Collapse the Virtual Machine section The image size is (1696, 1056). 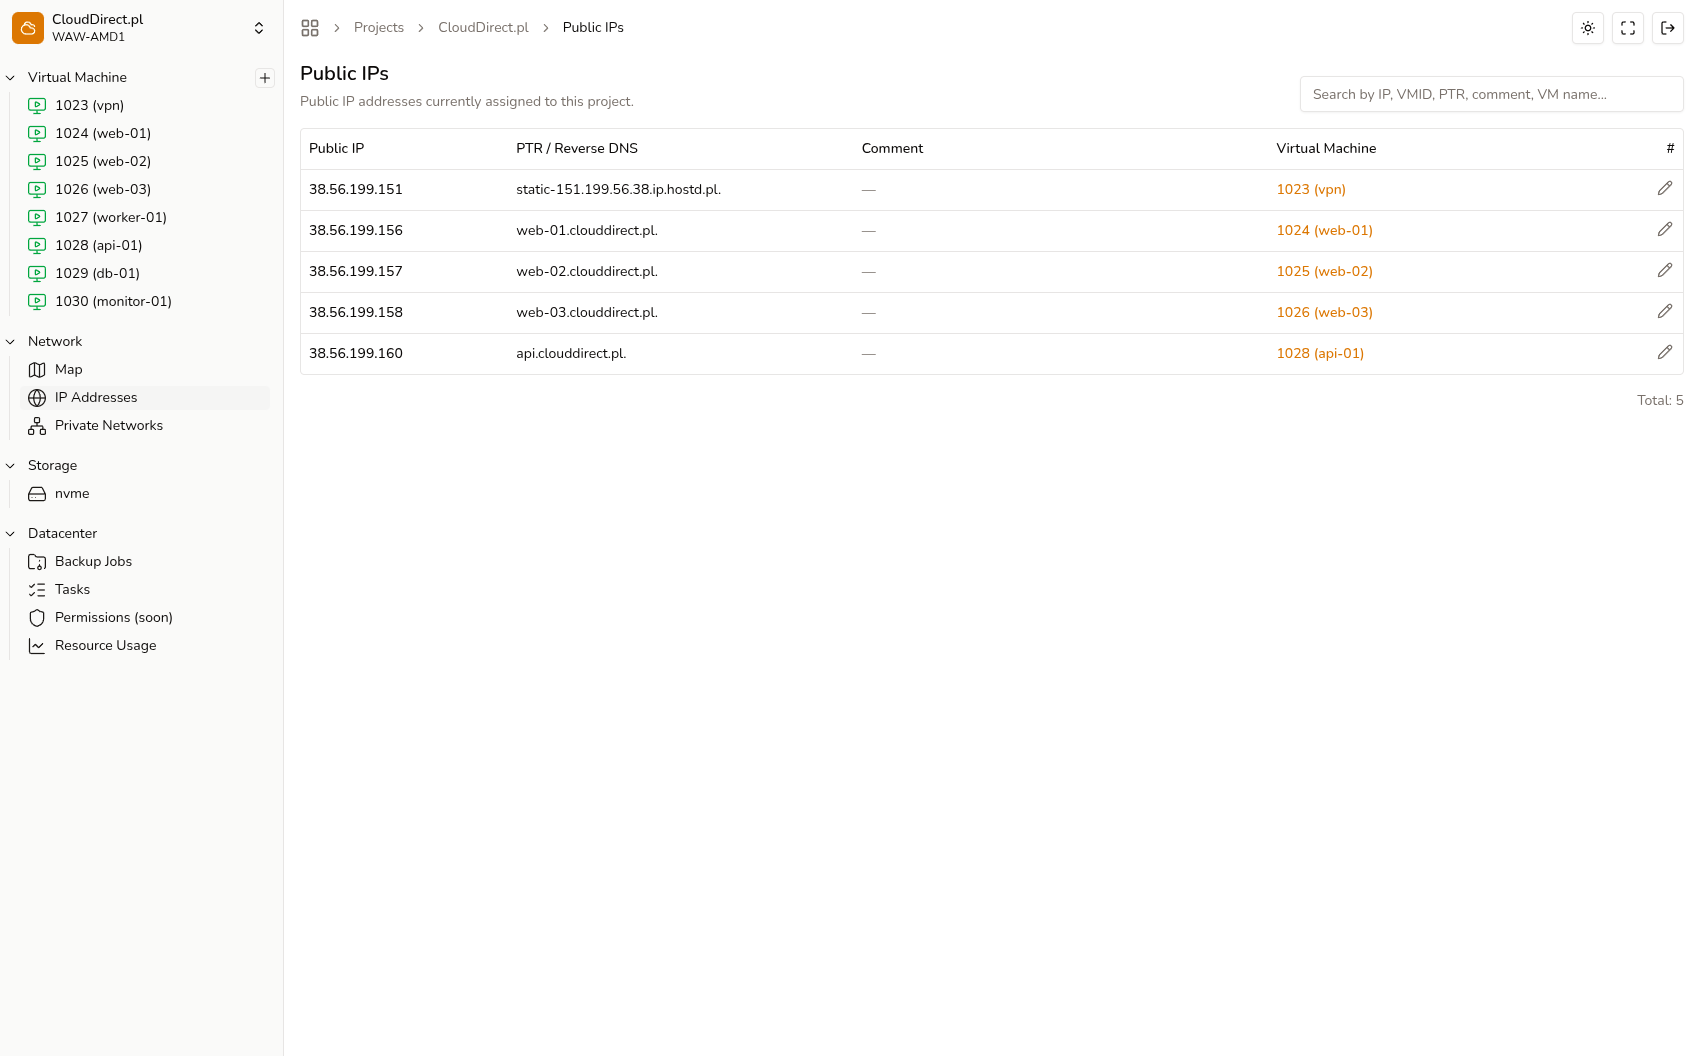[10, 77]
